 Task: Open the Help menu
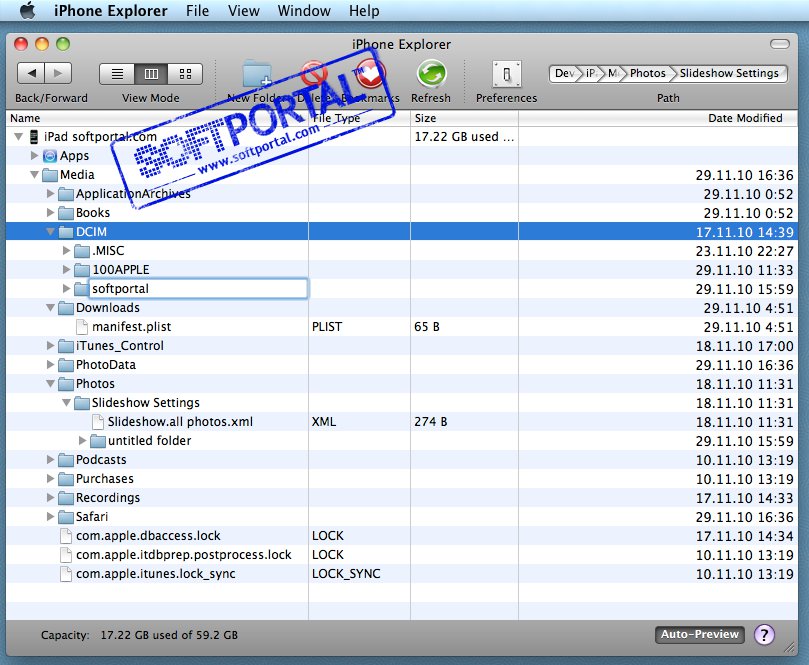coord(364,10)
